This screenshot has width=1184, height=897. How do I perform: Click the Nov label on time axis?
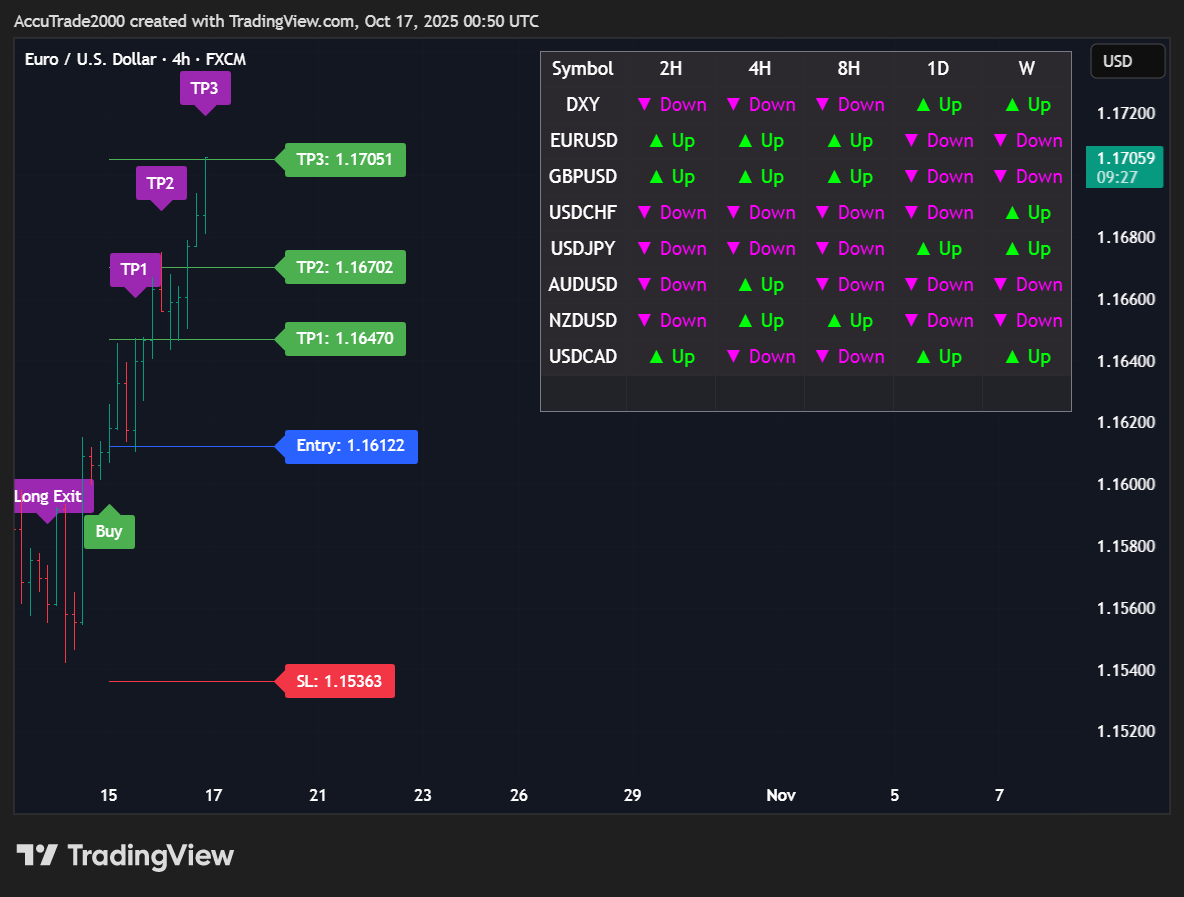[x=781, y=796]
